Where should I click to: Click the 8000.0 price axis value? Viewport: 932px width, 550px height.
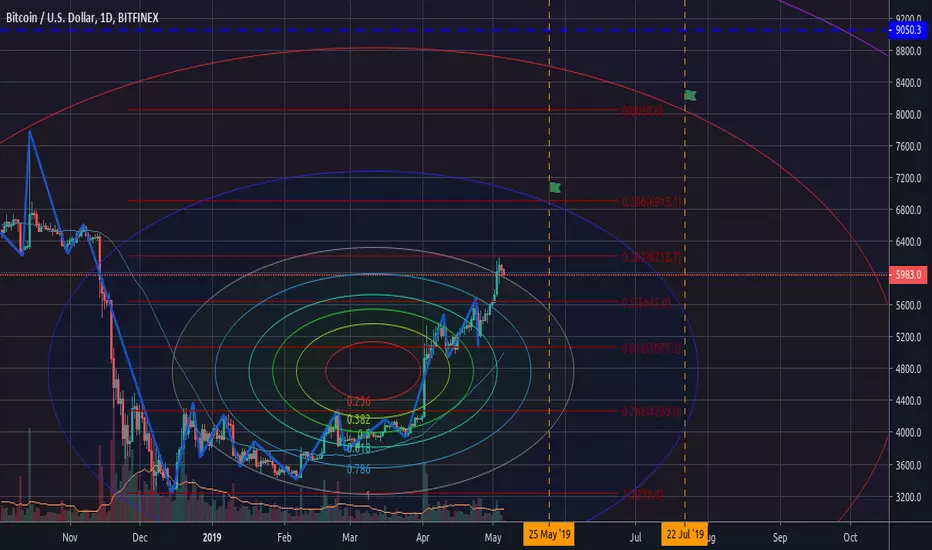pos(908,115)
